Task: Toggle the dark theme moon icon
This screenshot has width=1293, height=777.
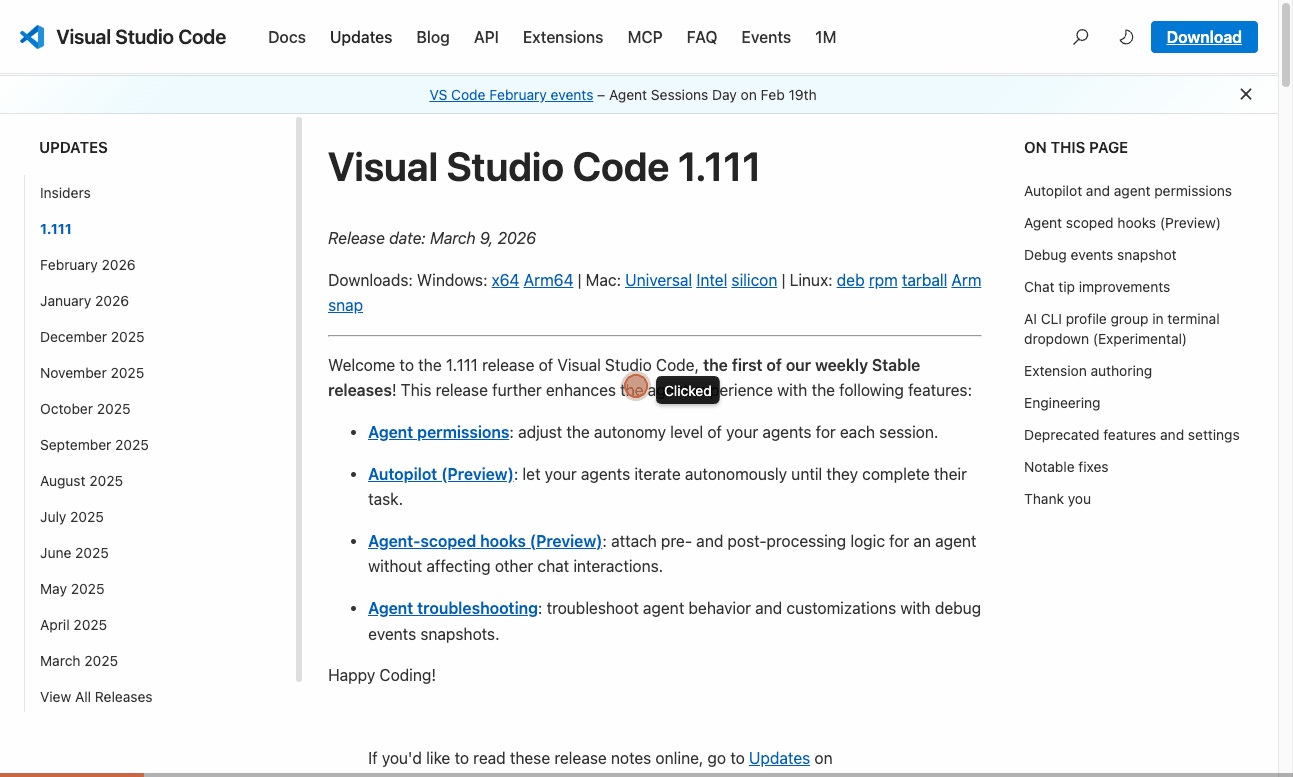Action: coord(1126,37)
